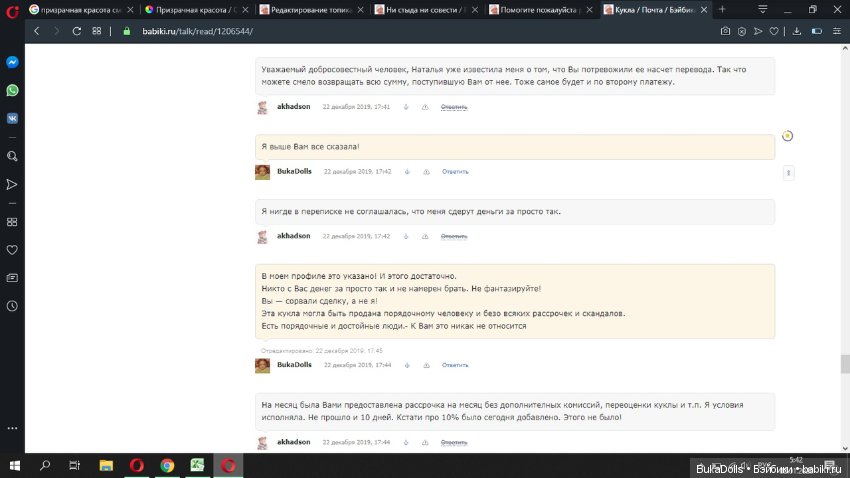Open WhatsApp in the Opera sidebar
This screenshot has width=850, height=478.
pos(12,90)
